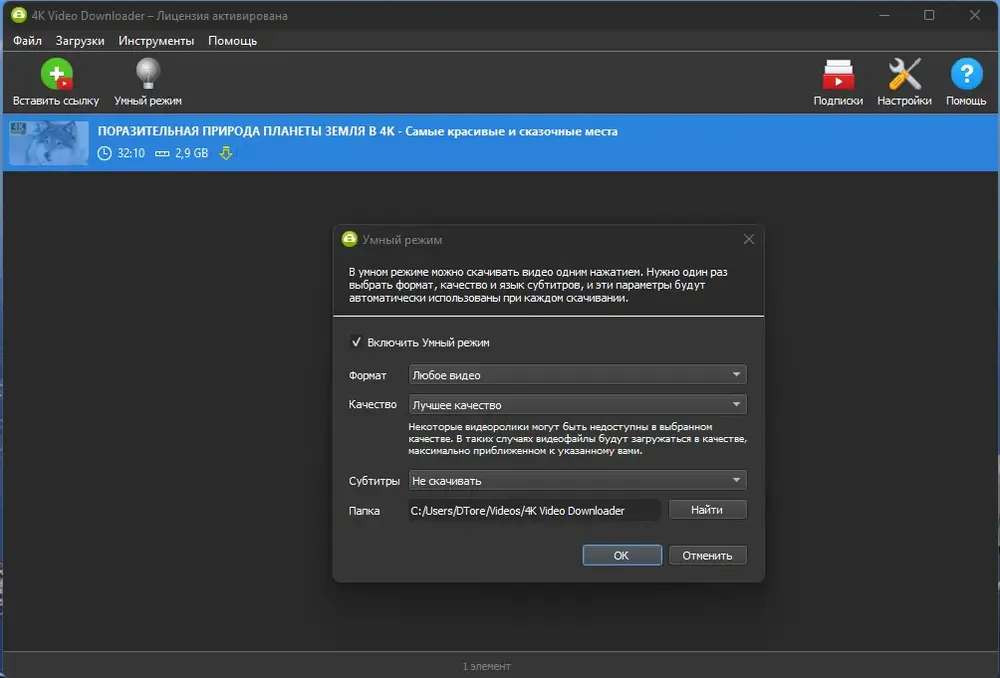The width and height of the screenshot is (1000, 678).
Task: Open the Subtitles dropdown
Action: tap(578, 480)
